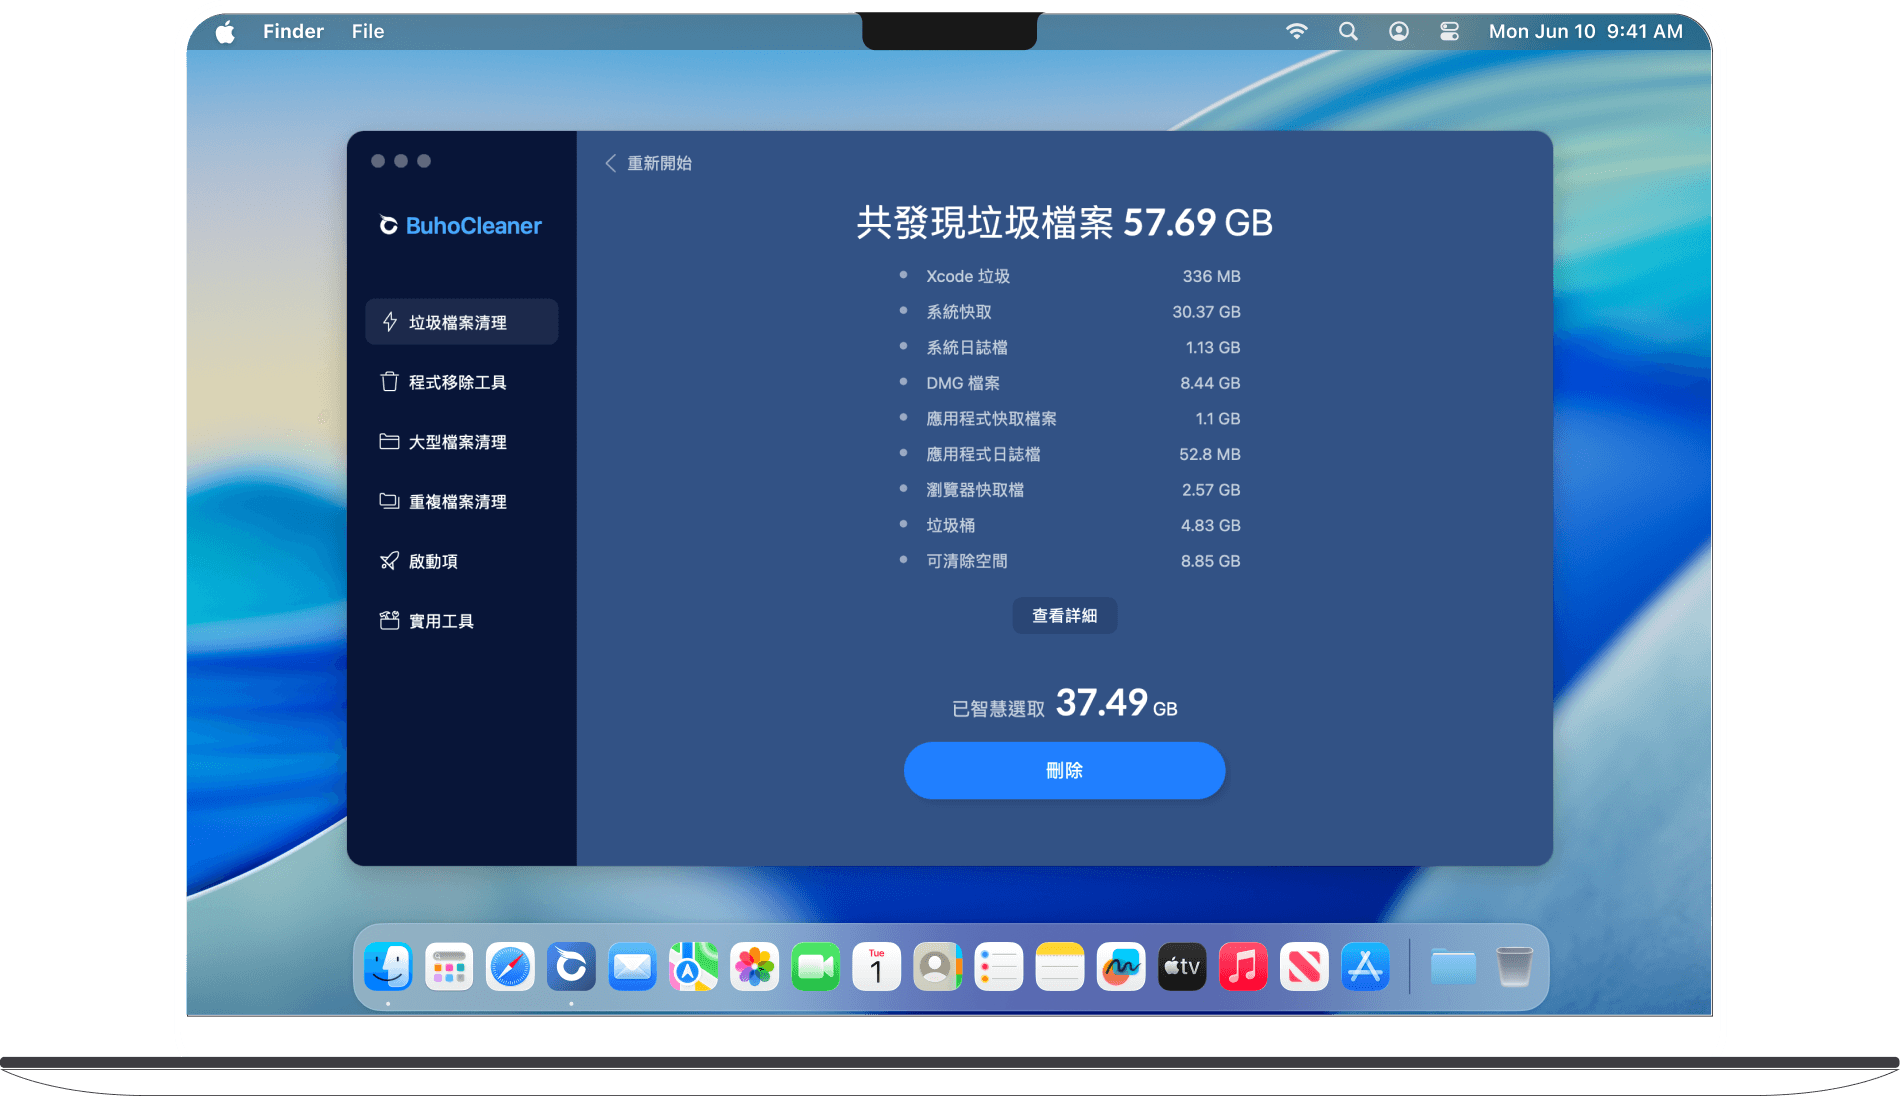Image resolution: width=1900 pixels, height=1096 pixels.
Task: Click the toolbox icon for 實用工具
Action: [390, 621]
